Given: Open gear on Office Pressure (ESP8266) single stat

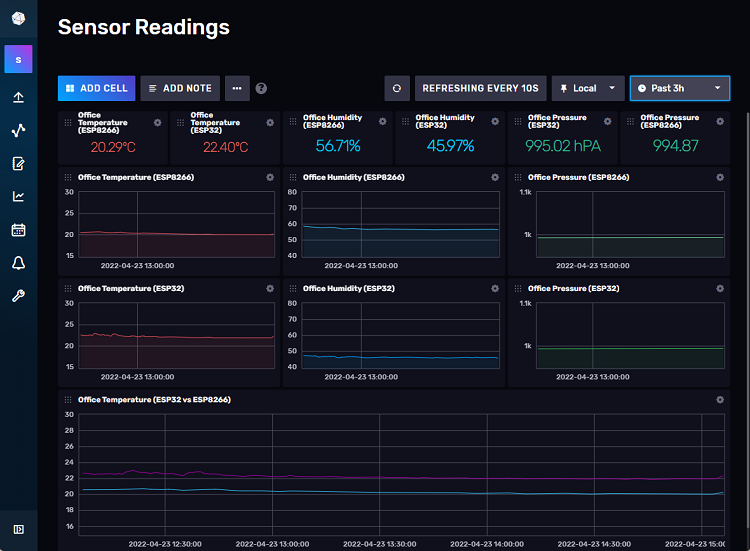Looking at the screenshot, I should 720,121.
